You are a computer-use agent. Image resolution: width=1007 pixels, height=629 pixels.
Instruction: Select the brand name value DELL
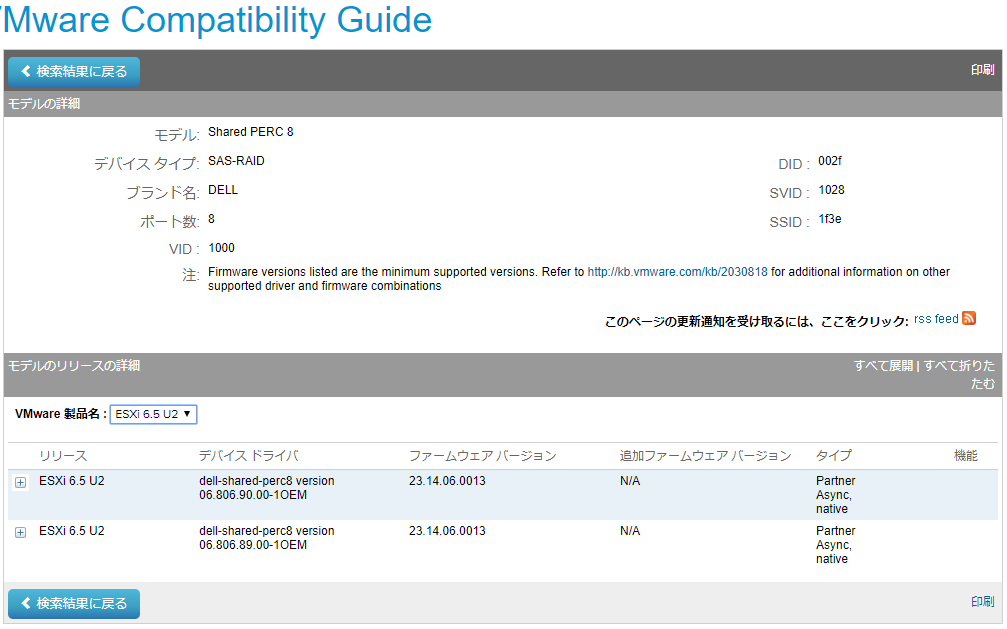223,190
